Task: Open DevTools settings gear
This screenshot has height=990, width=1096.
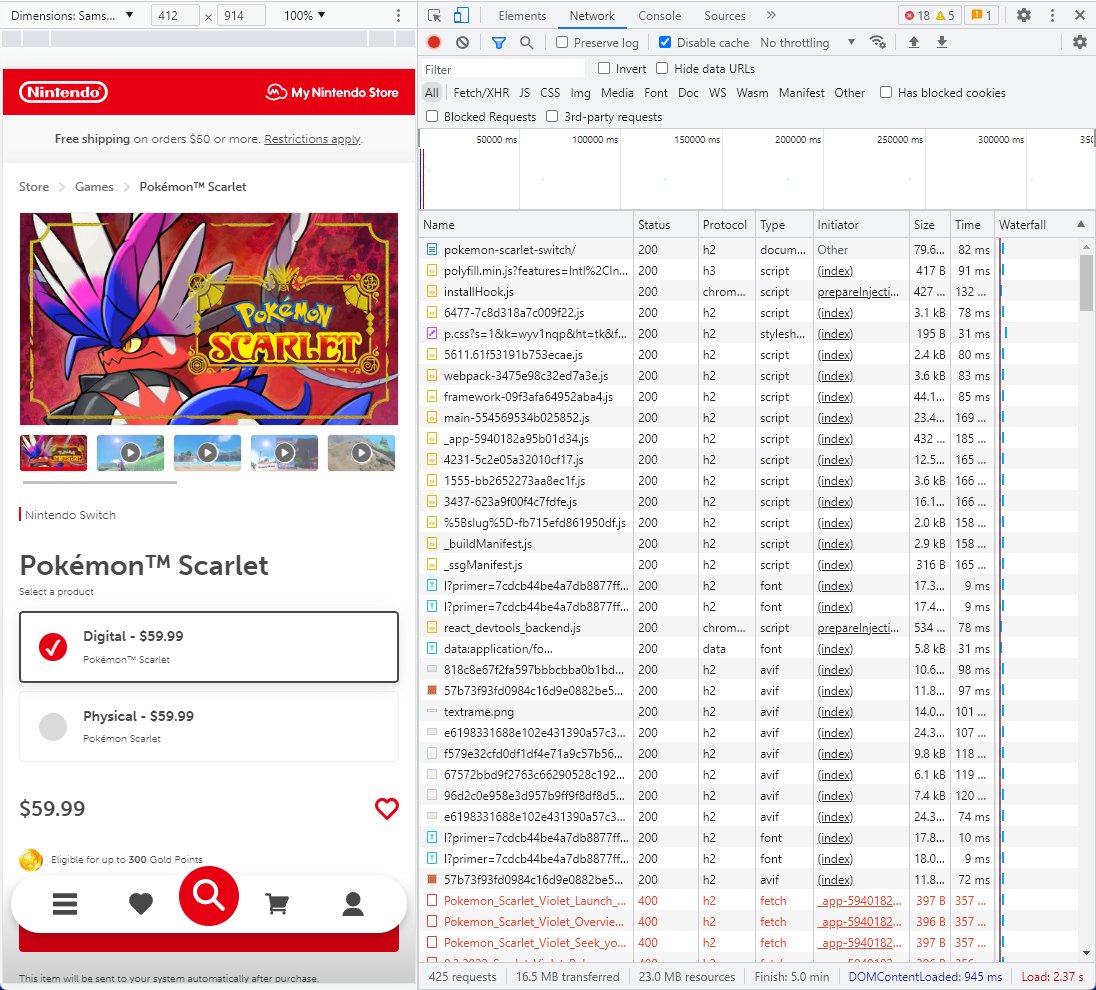Action: [x=1023, y=15]
